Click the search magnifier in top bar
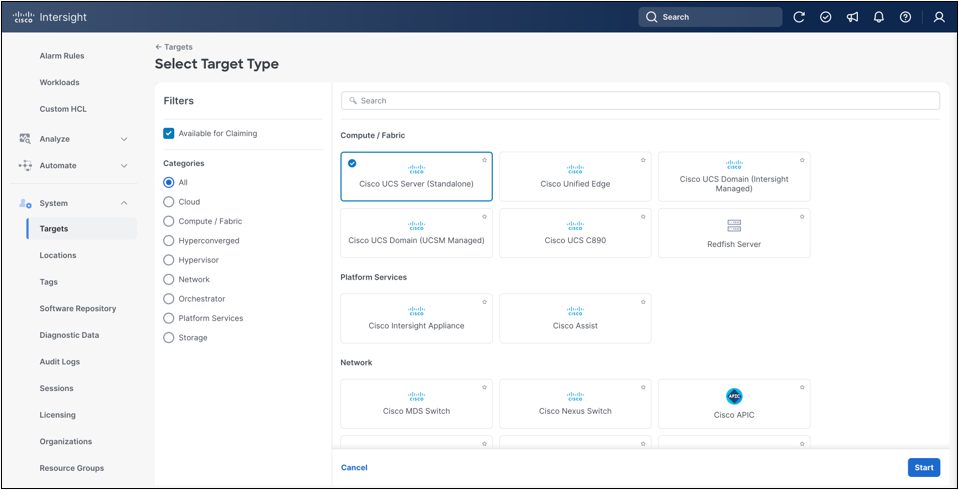Viewport: 959px width, 490px height. coord(652,17)
